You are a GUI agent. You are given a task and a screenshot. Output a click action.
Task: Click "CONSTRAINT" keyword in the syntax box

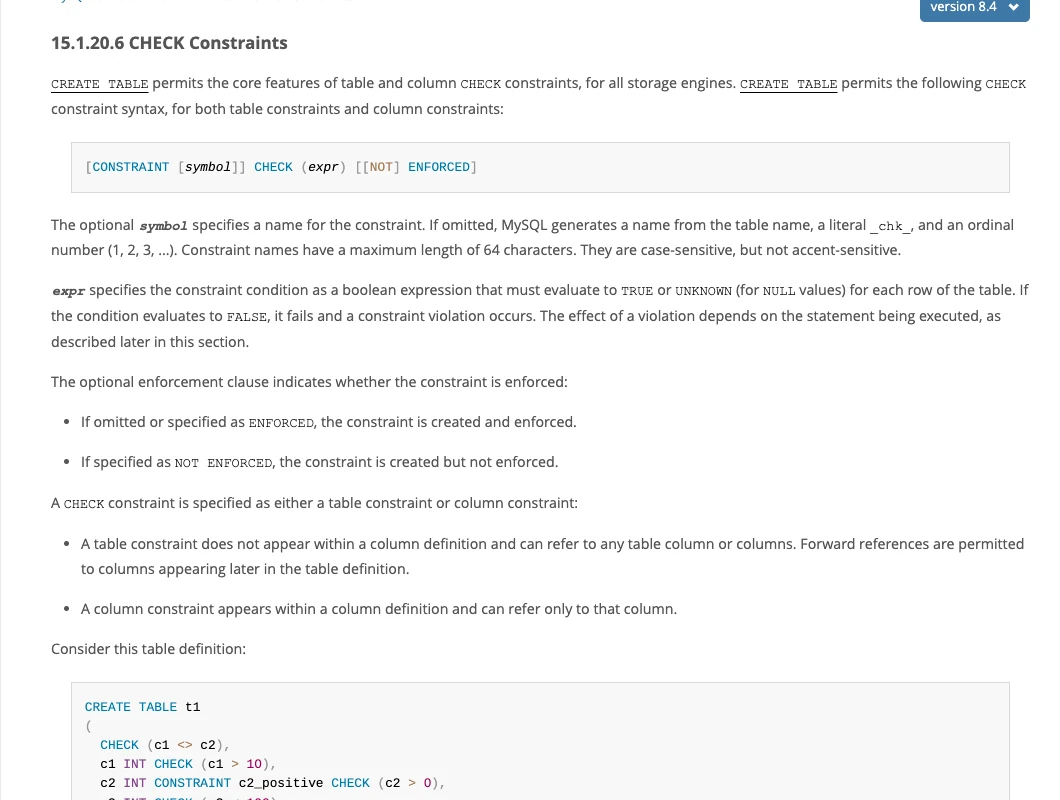click(130, 167)
